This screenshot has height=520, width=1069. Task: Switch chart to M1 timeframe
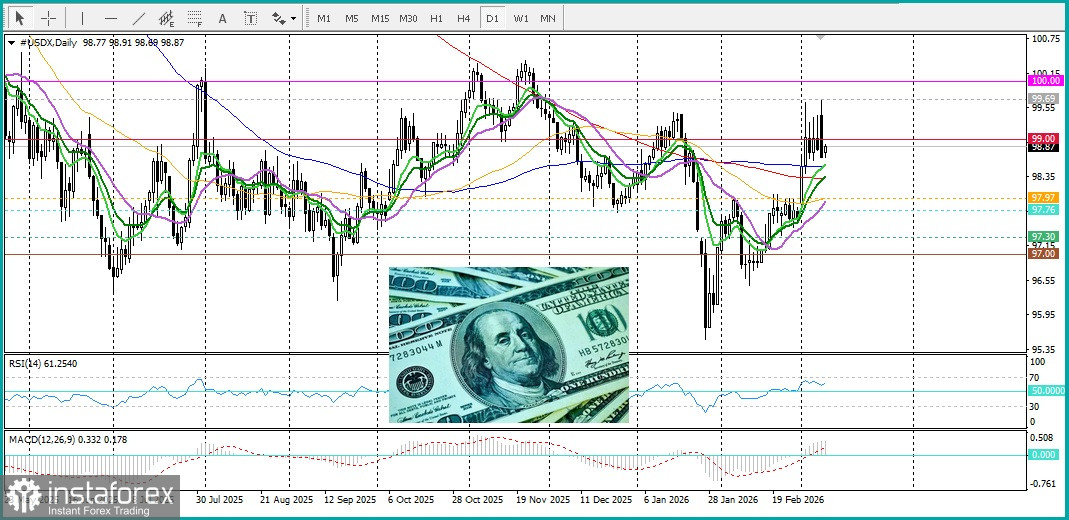pyautogui.click(x=324, y=18)
